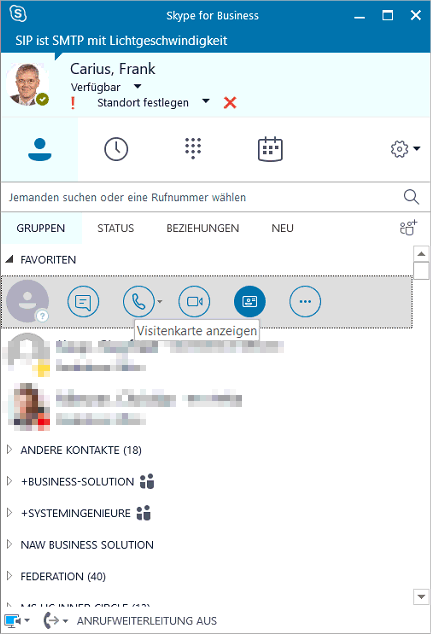
Task: Open the dial pad icon
Action: click(x=193, y=148)
